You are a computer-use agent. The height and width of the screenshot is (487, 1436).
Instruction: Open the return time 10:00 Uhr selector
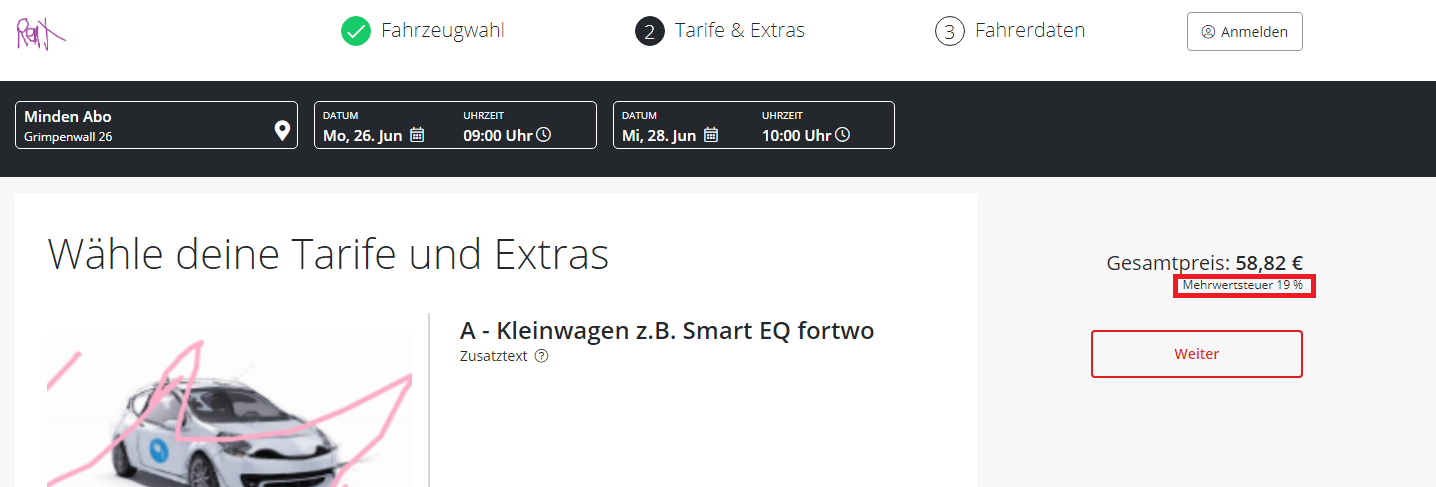(797, 135)
